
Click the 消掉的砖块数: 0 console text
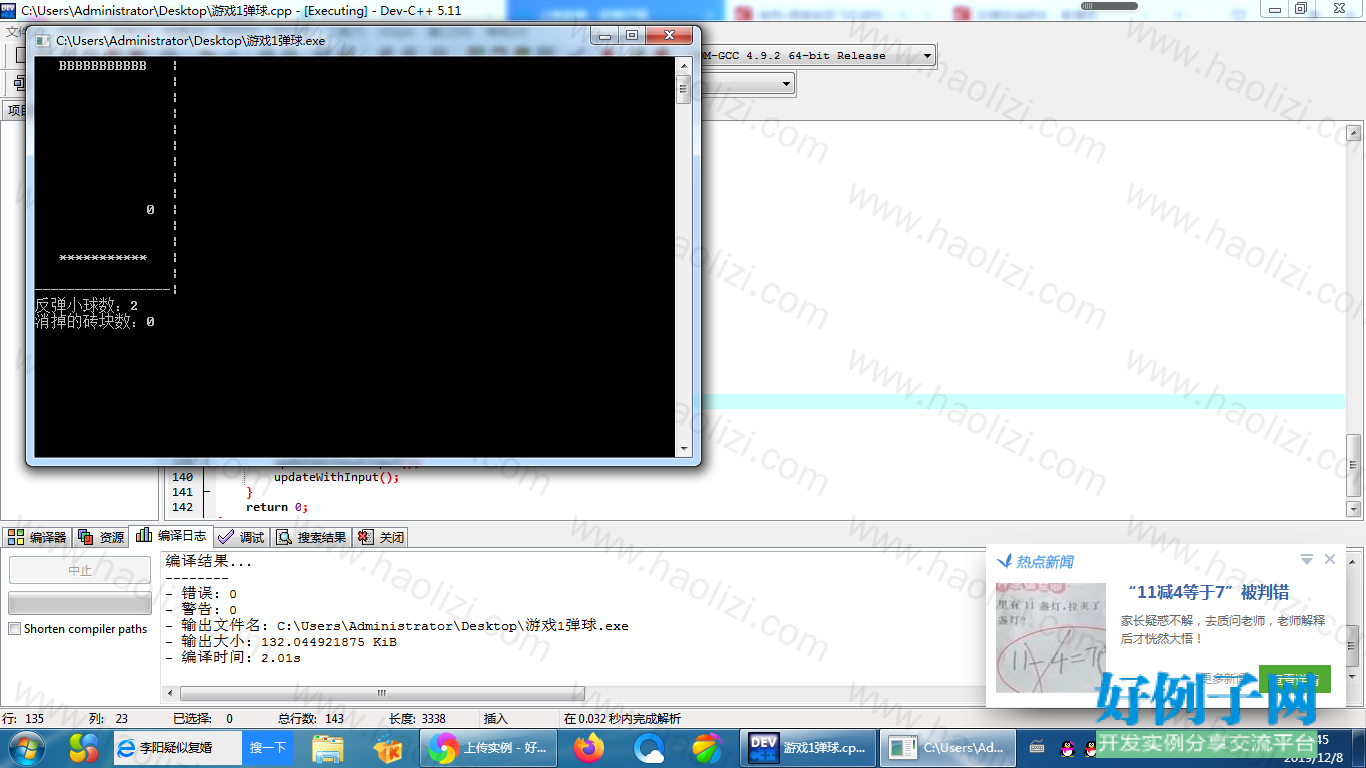point(94,322)
